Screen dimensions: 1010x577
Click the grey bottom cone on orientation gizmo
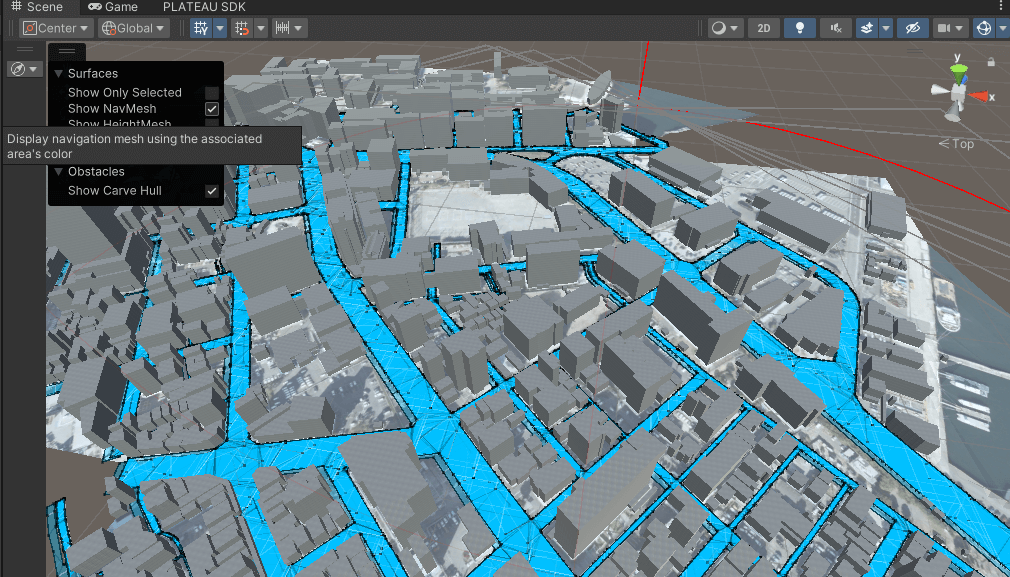tap(953, 114)
